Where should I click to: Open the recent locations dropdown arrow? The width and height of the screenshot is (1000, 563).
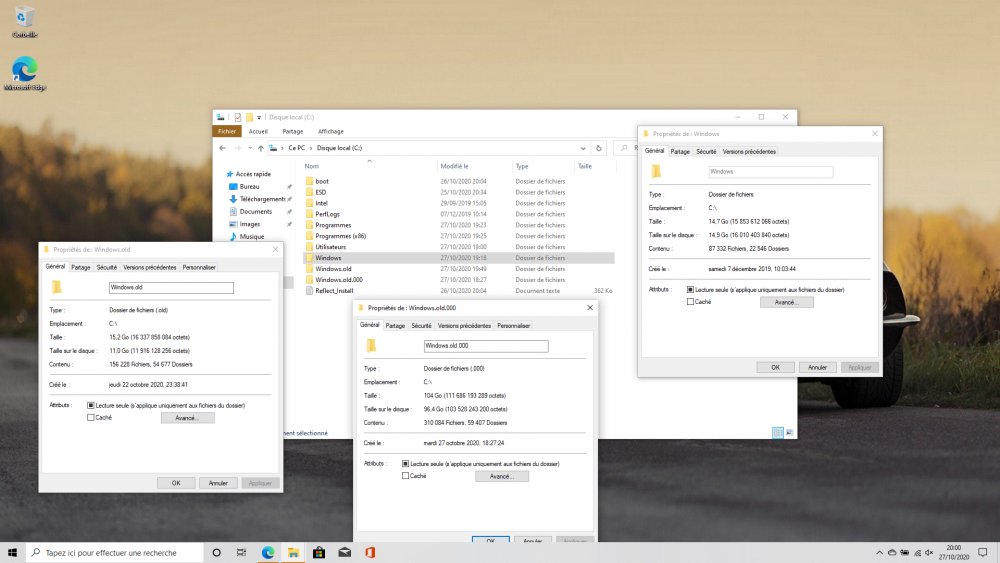point(248,148)
